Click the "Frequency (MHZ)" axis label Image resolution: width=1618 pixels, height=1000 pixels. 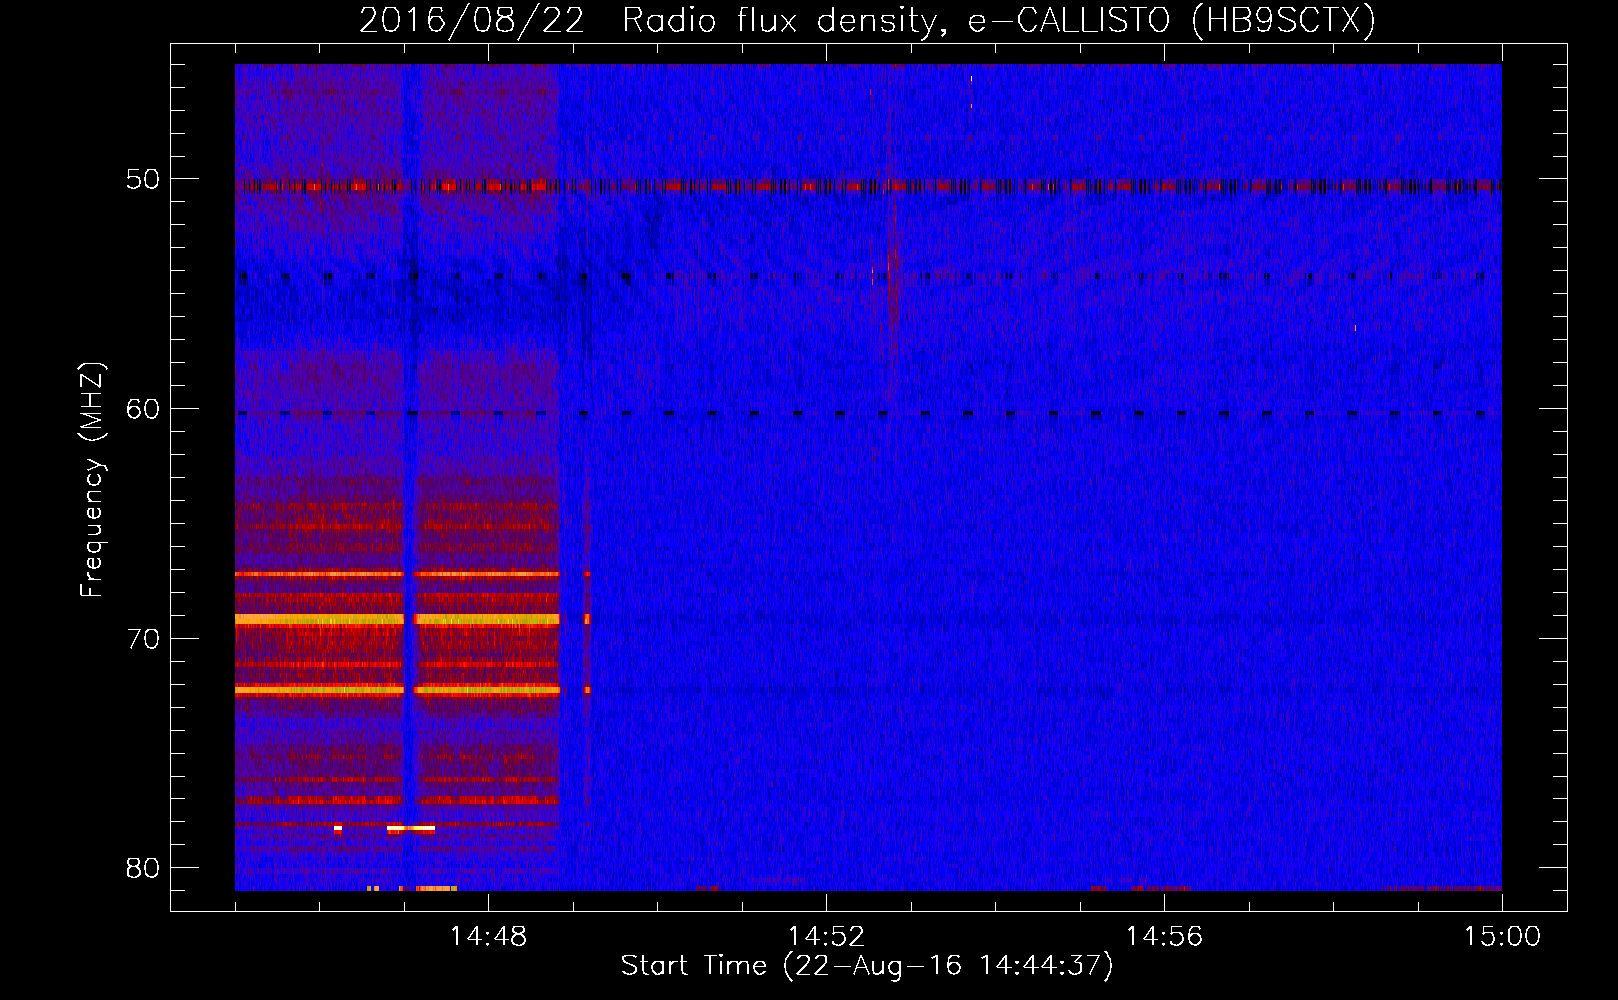coord(92,480)
